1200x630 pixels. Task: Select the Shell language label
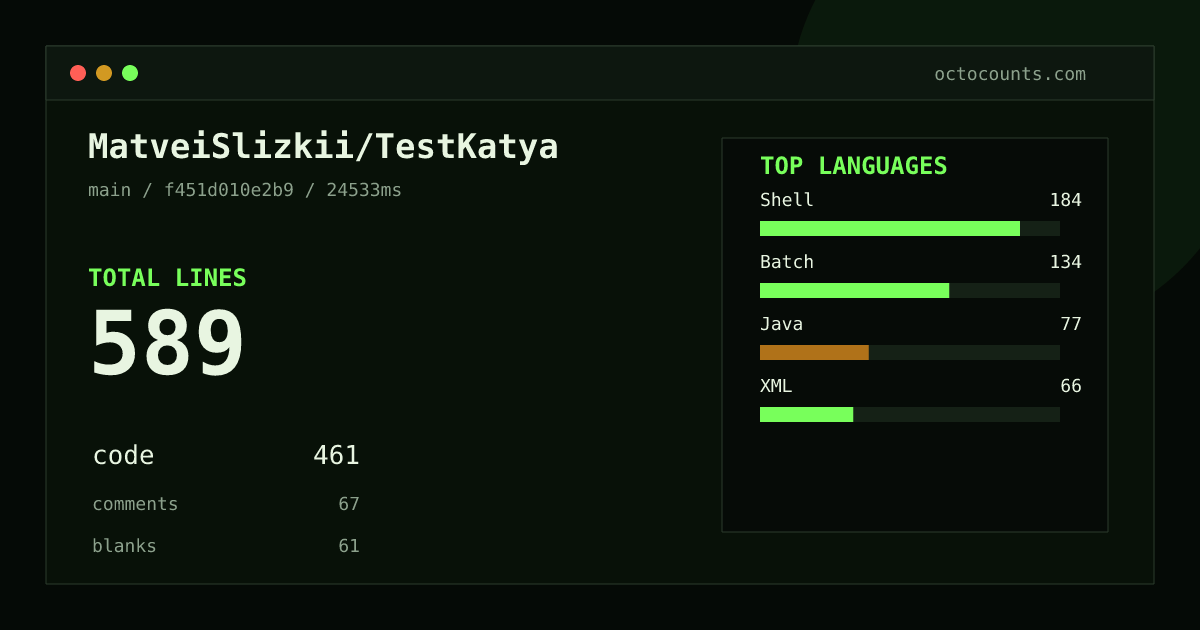[x=787, y=200]
